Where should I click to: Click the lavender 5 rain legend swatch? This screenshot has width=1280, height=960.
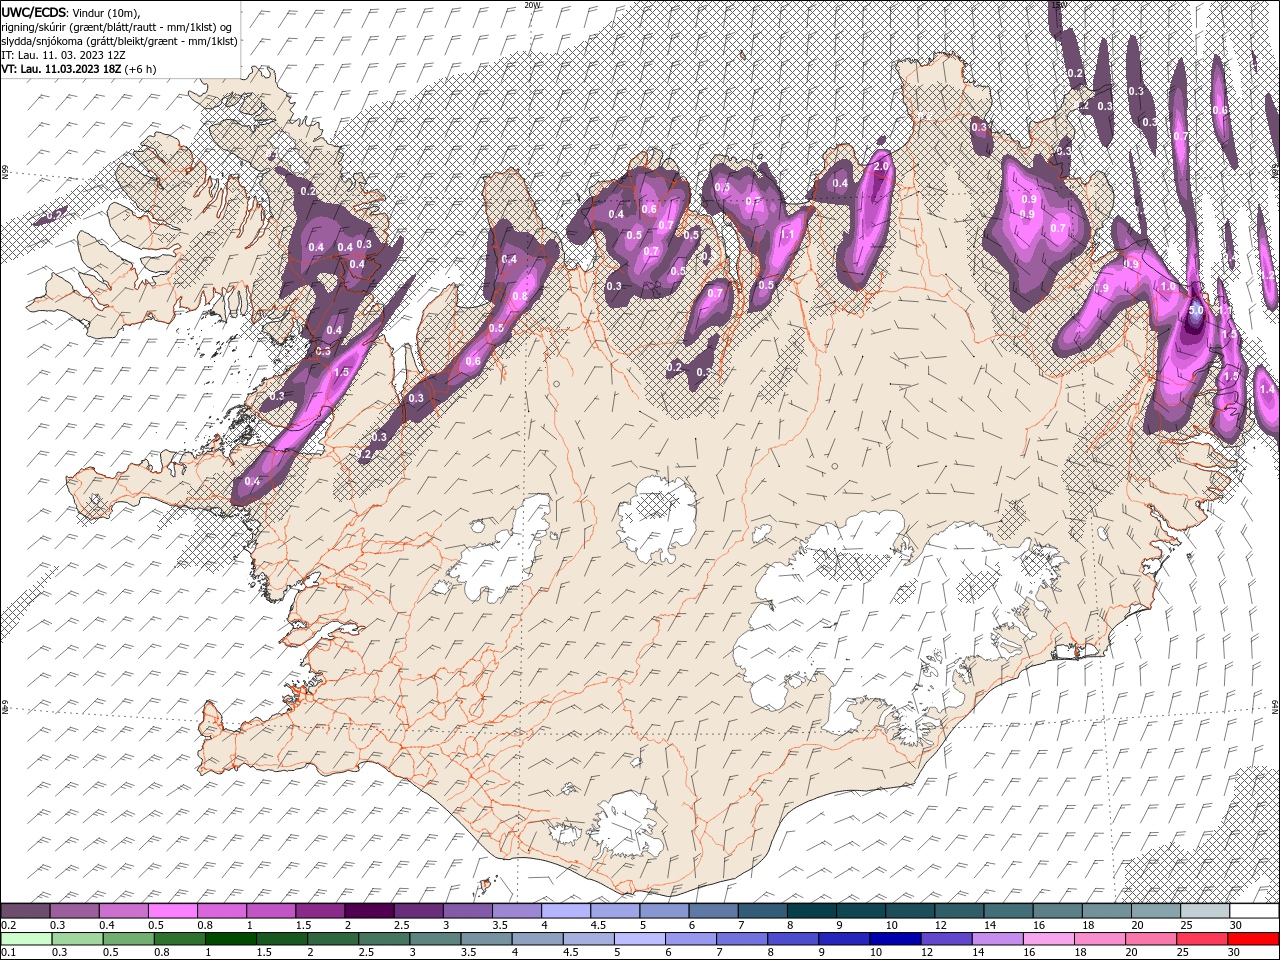(x=639, y=938)
